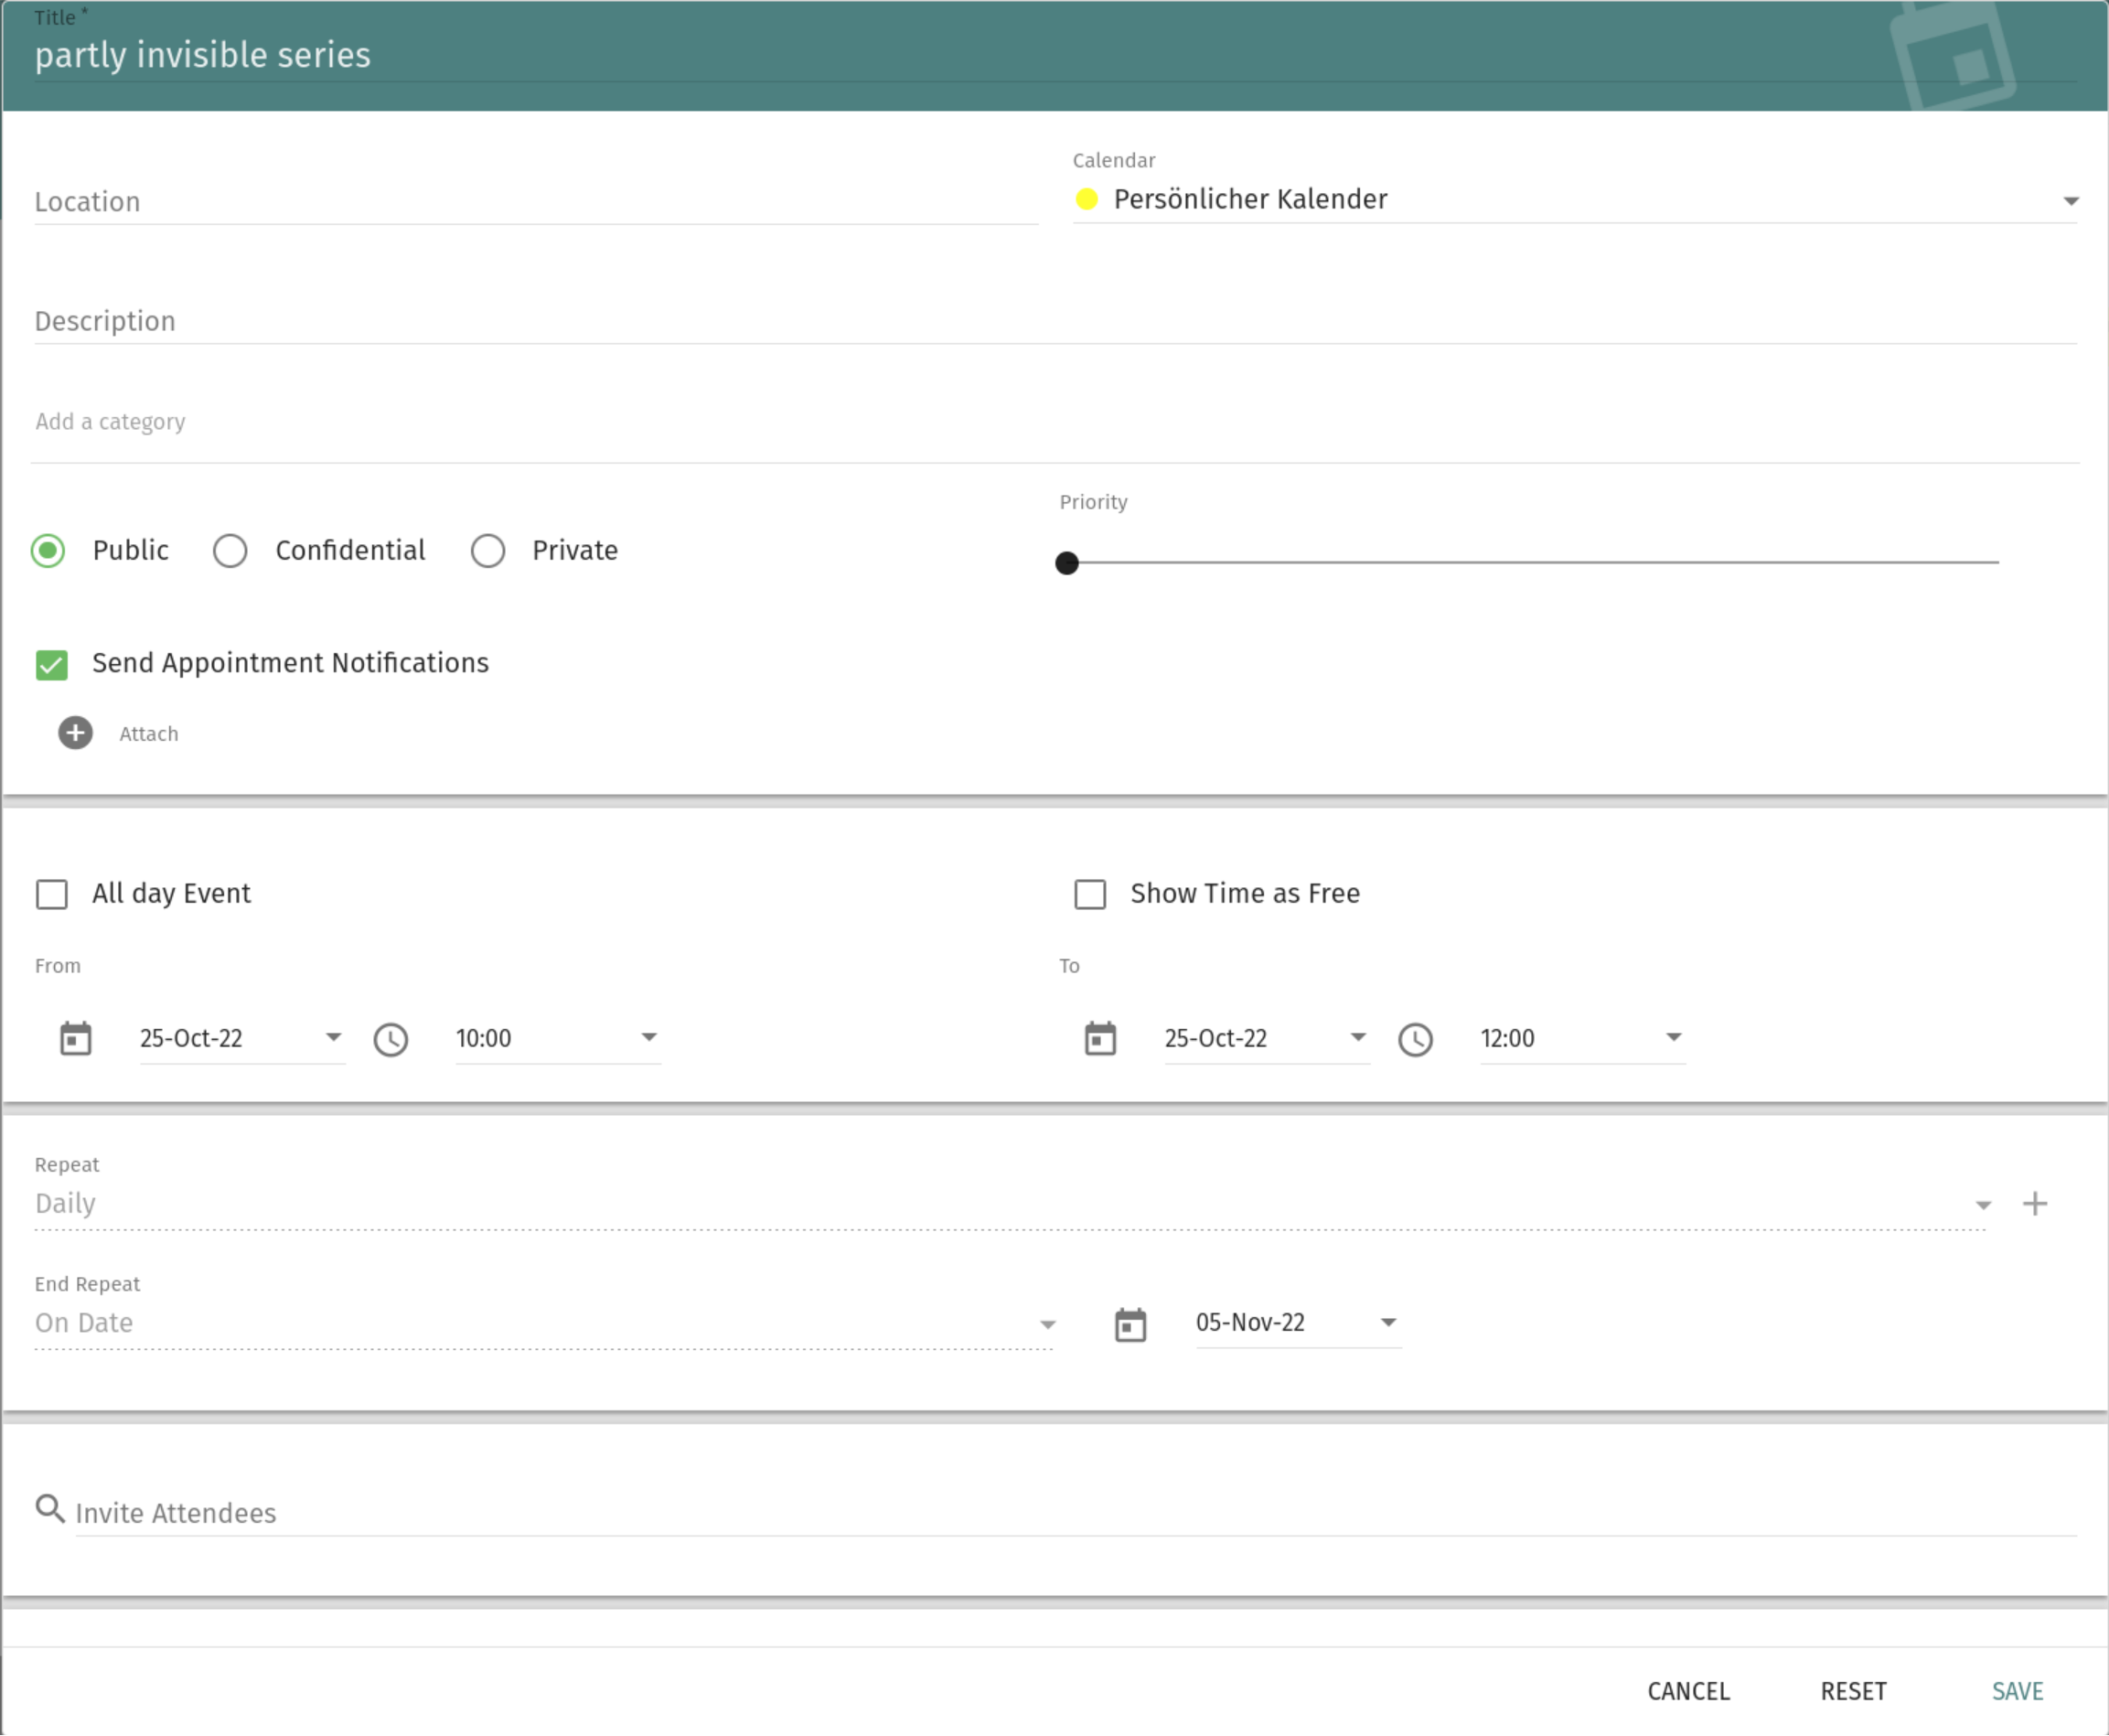Click the Invite Attendees search icon
Viewport: 2109px width, 1736px height.
tap(49, 1508)
